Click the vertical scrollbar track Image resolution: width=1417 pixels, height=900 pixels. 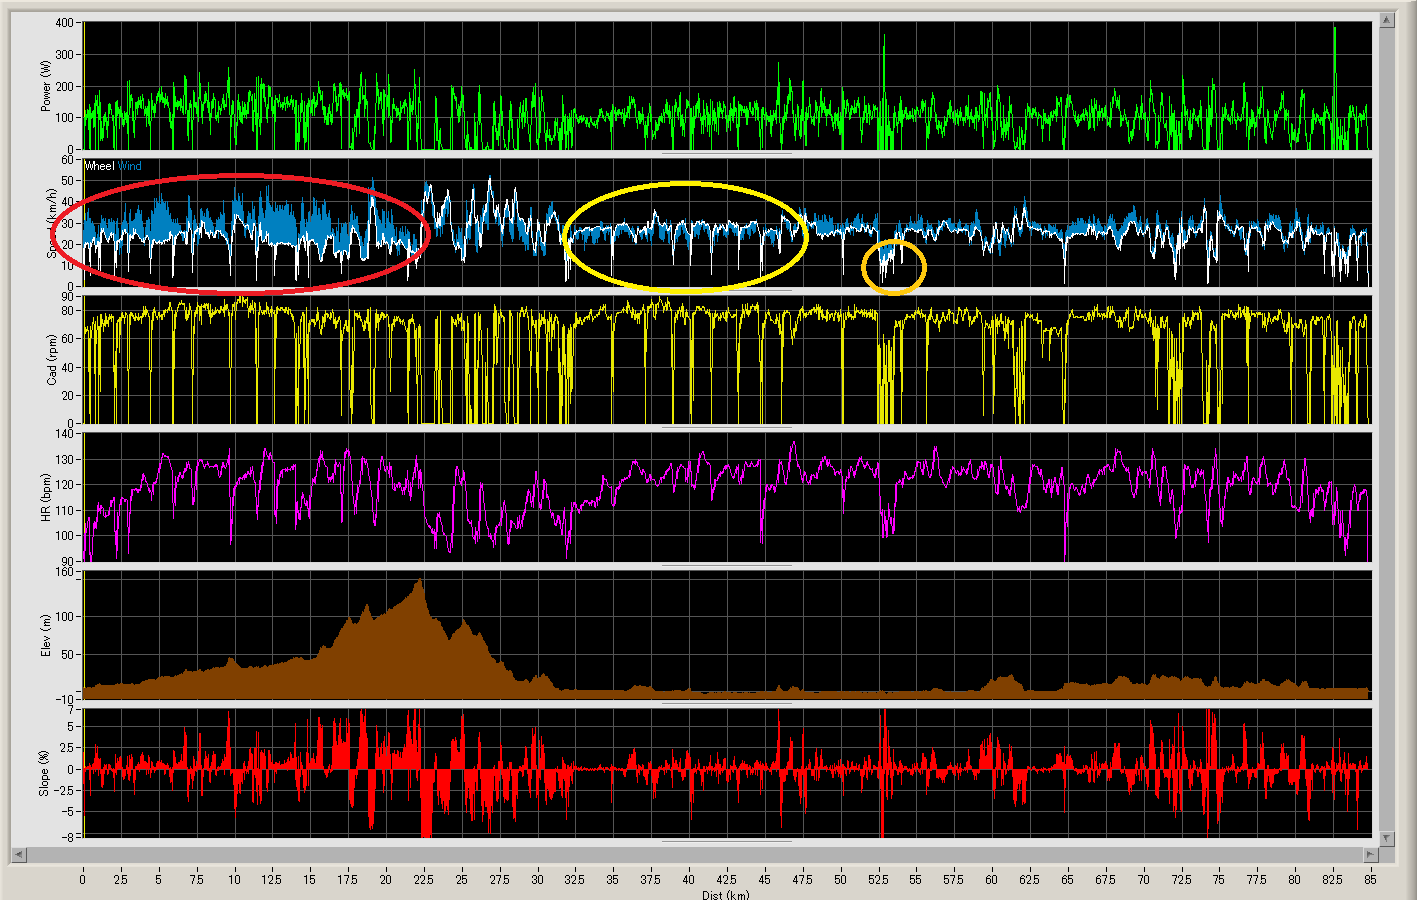click(1386, 430)
